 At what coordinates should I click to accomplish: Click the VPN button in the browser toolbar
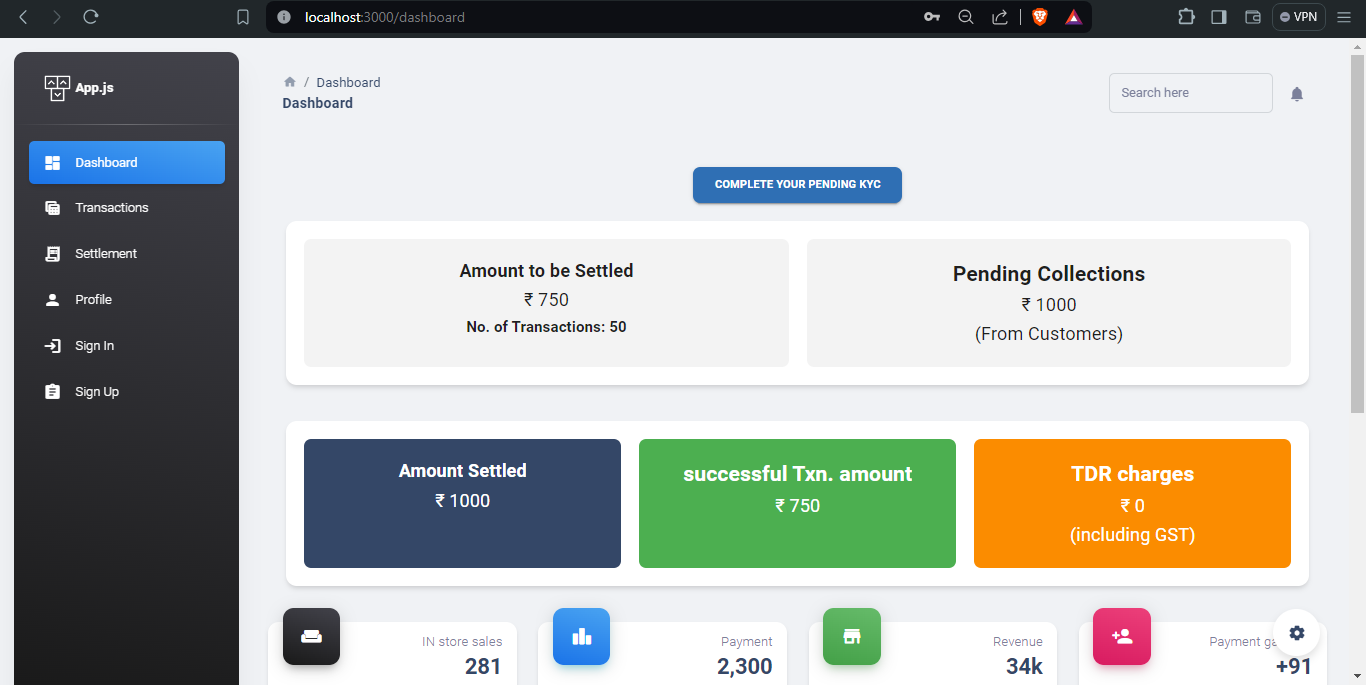click(x=1298, y=16)
